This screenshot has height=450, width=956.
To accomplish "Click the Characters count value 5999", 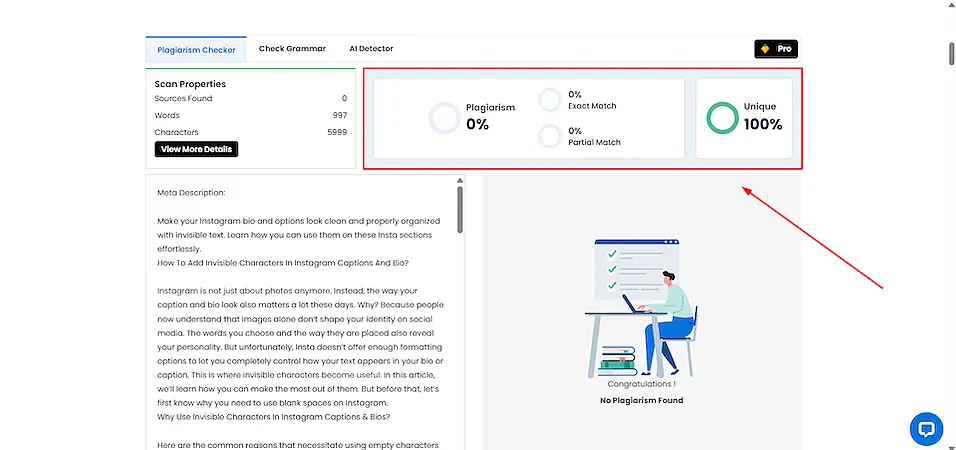I will (x=337, y=132).
